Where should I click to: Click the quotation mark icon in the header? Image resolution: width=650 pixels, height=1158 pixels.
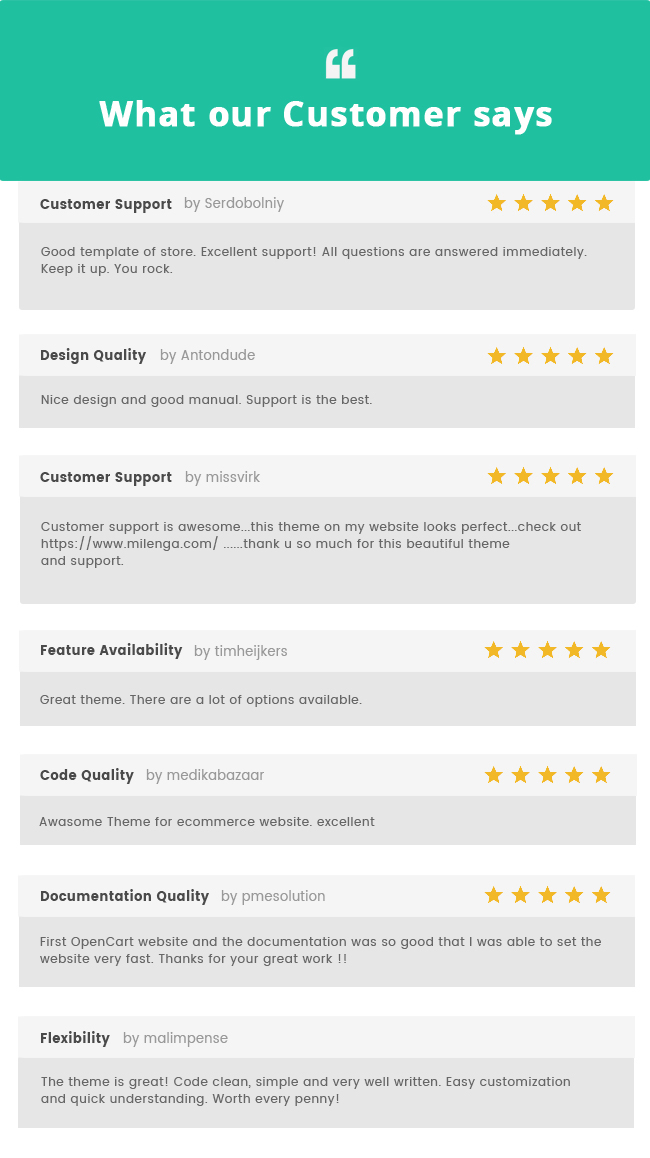340,64
